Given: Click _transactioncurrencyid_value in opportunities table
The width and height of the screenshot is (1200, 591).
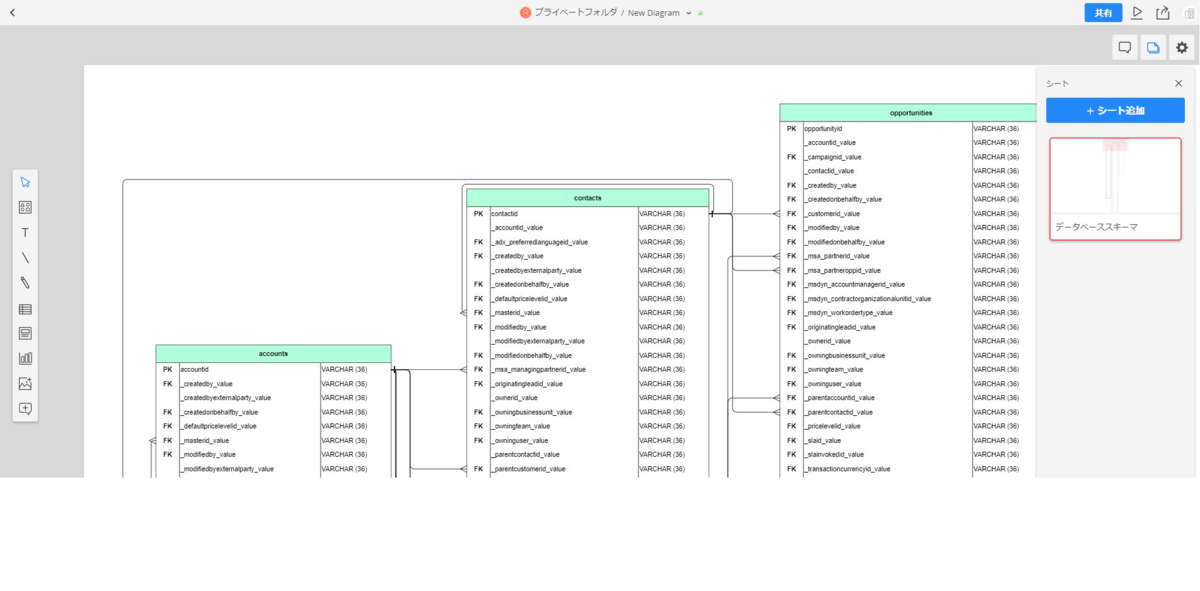Looking at the screenshot, I should [847, 469].
